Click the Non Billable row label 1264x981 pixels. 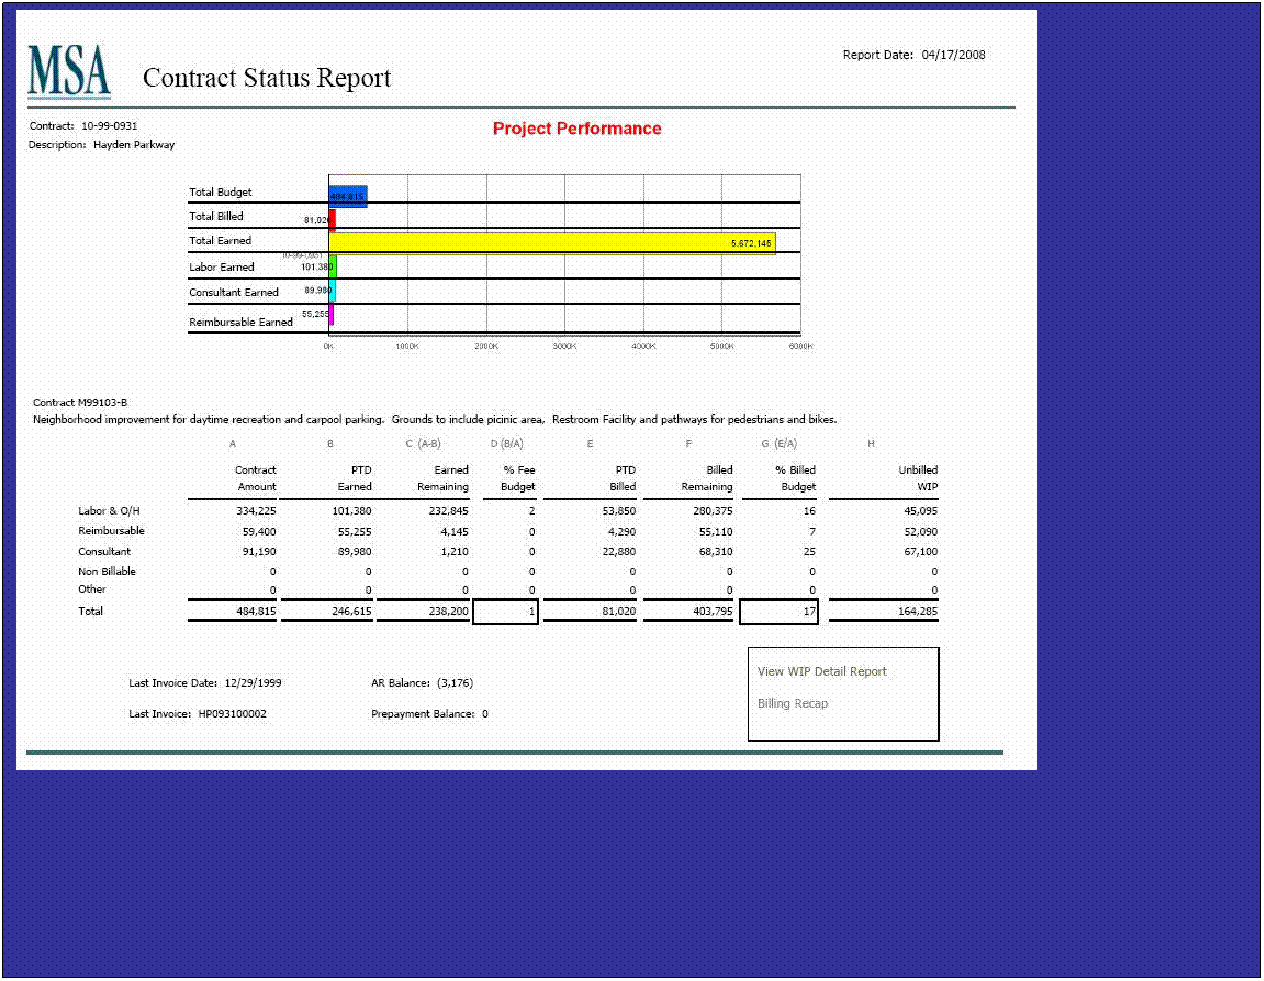(107, 572)
